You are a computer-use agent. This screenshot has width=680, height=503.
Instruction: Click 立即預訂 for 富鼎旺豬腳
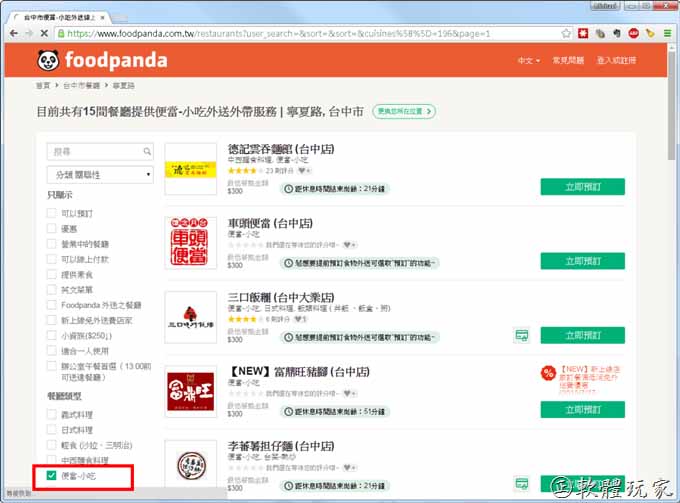click(582, 409)
